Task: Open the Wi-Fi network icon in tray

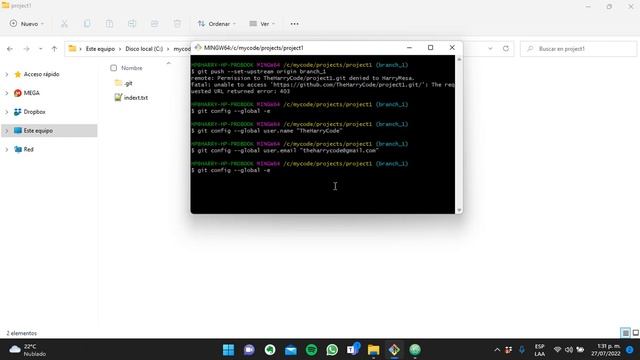Action: (x=557, y=350)
